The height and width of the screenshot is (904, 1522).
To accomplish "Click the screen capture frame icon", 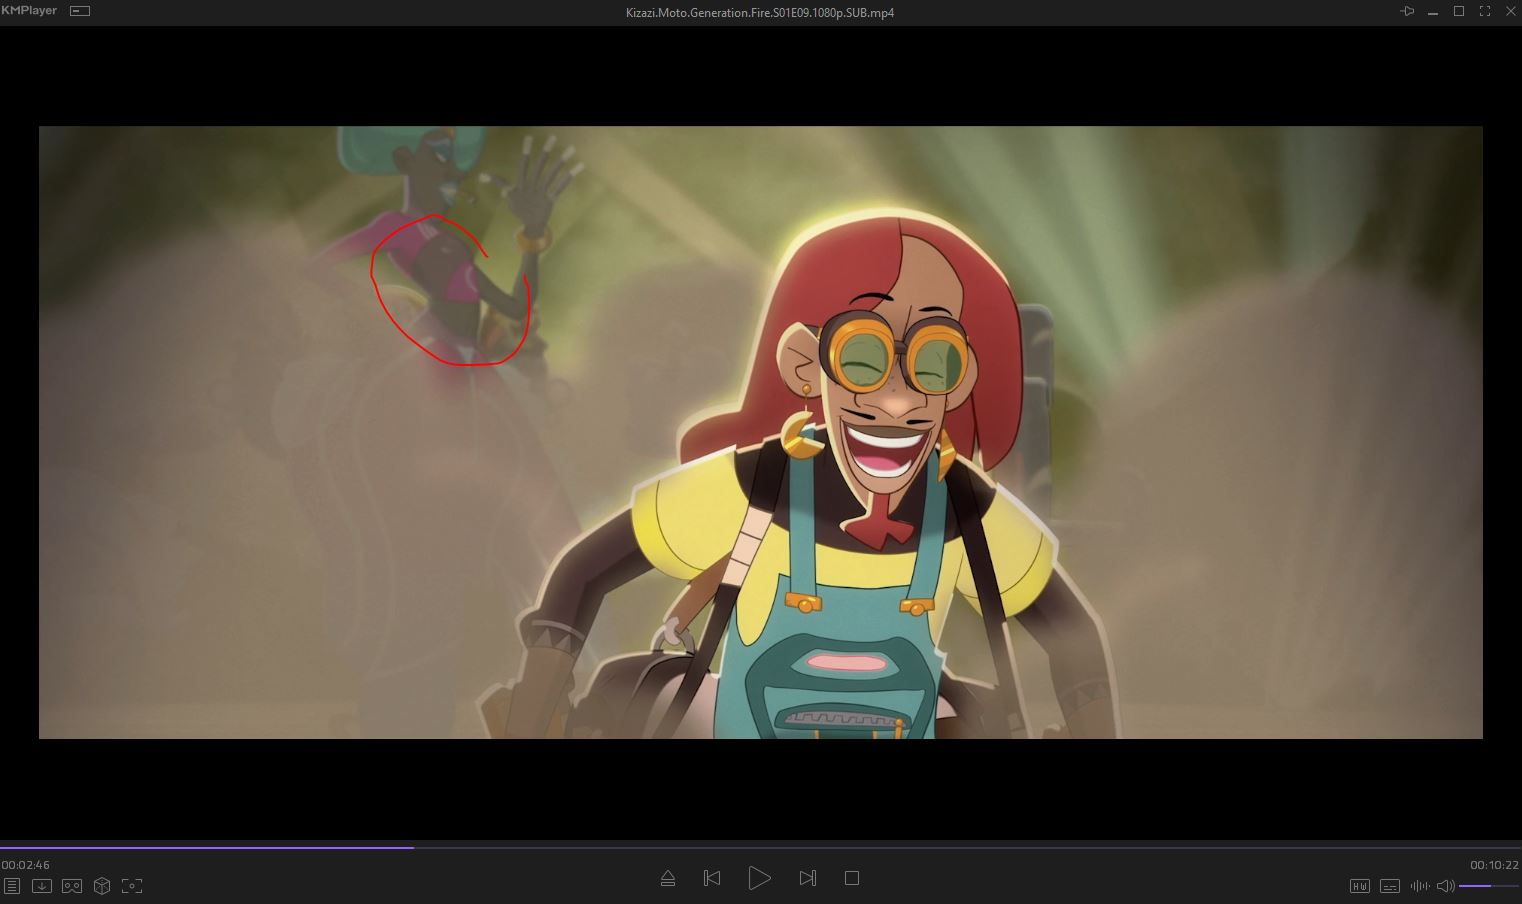I will 132,886.
